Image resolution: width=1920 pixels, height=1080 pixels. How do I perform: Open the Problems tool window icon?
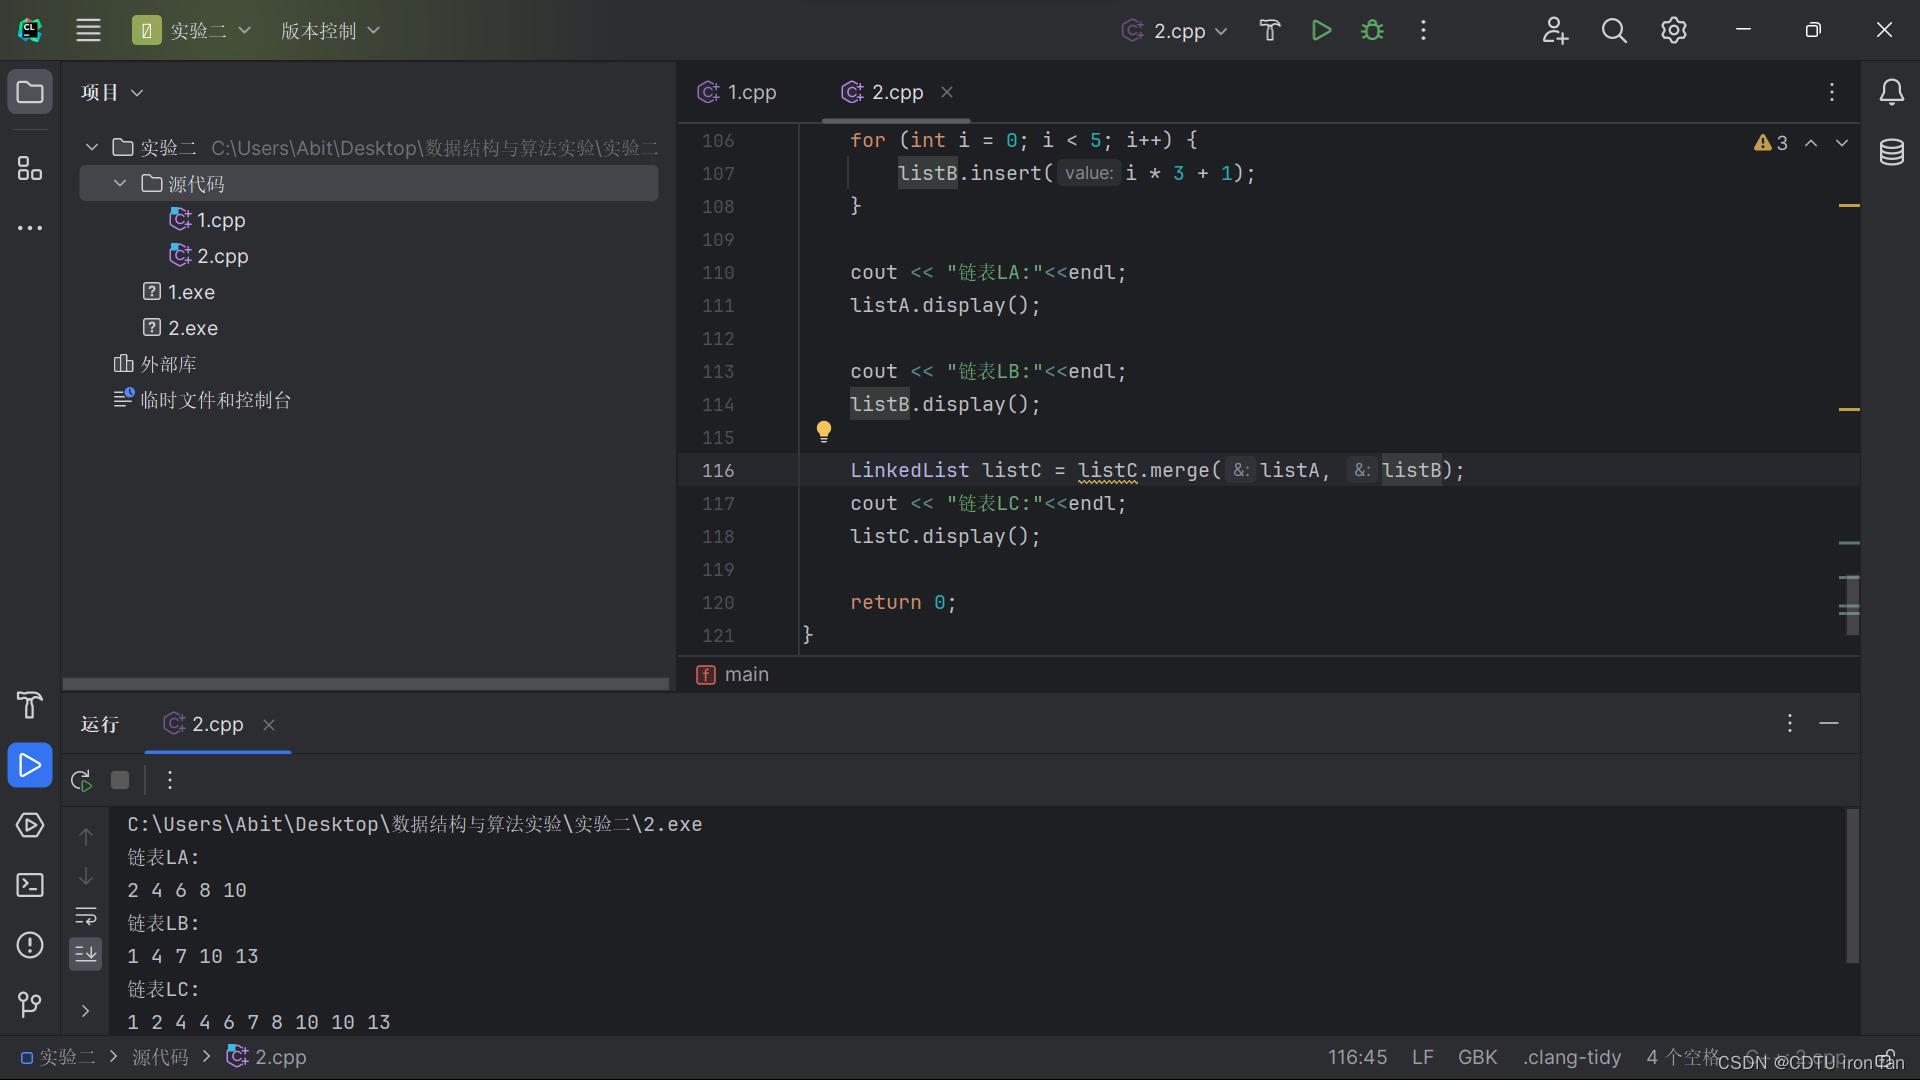(x=29, y=945)
